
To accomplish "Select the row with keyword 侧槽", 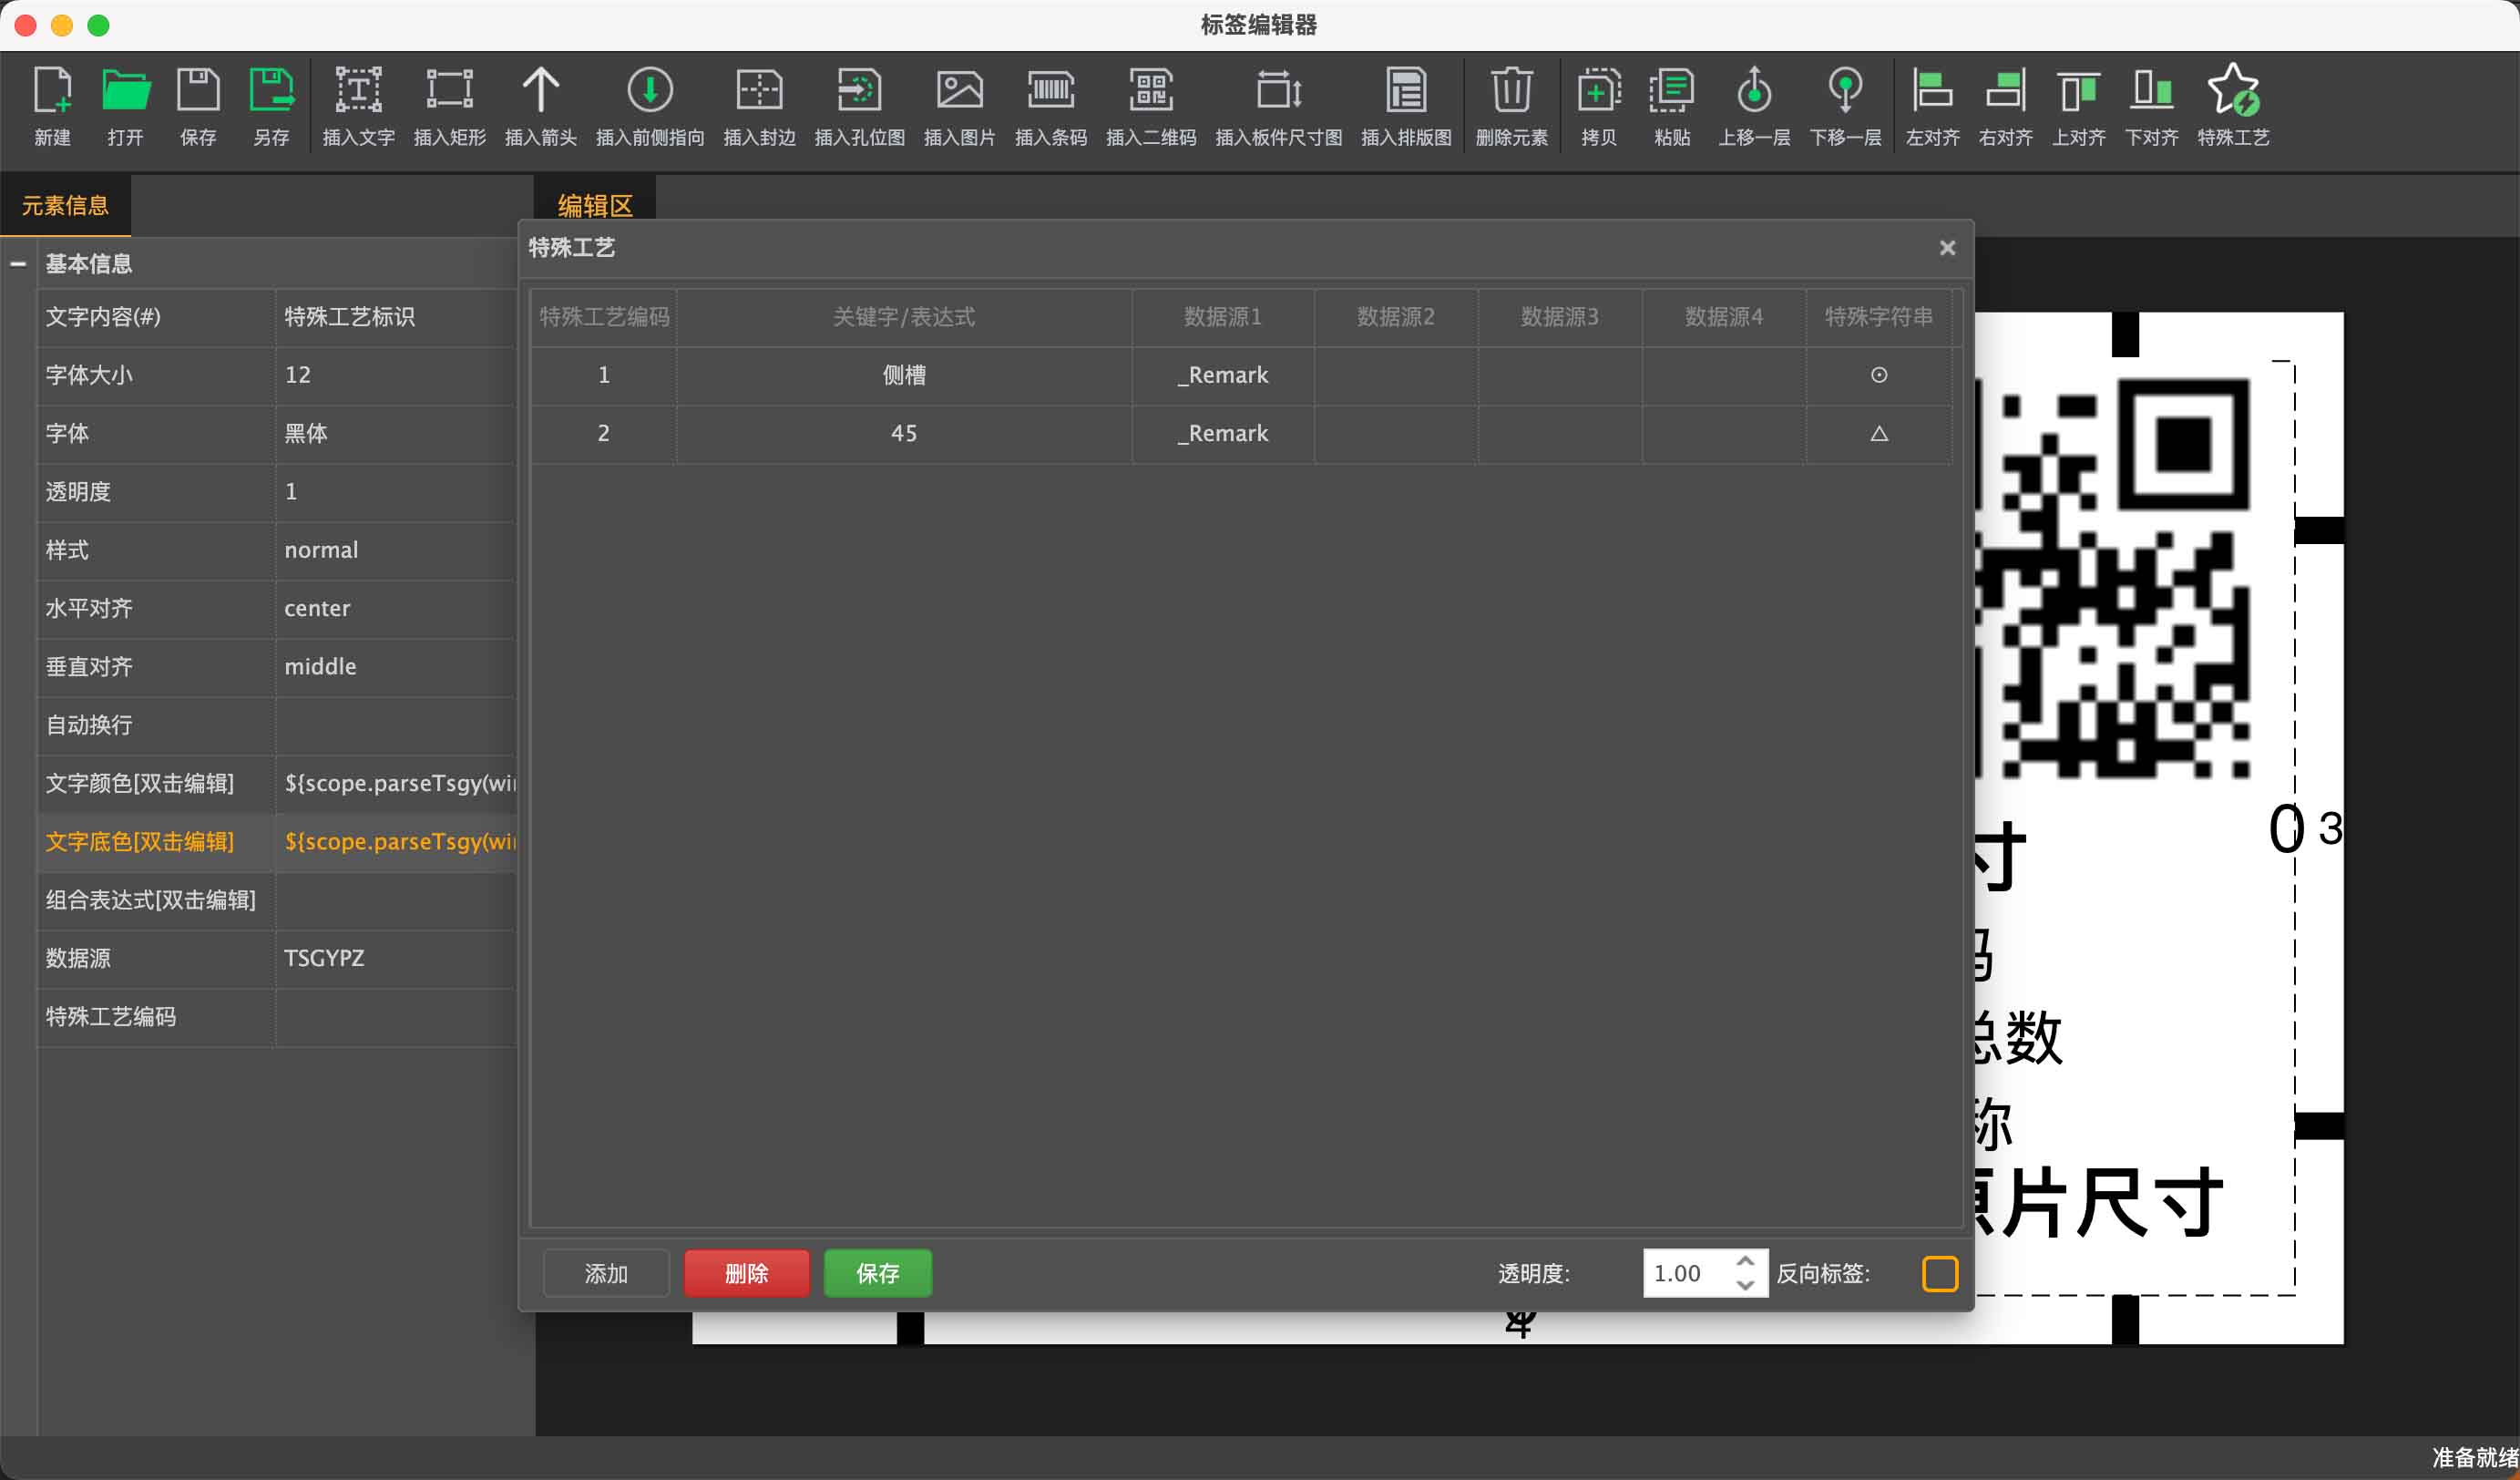I will click(903, 375).
